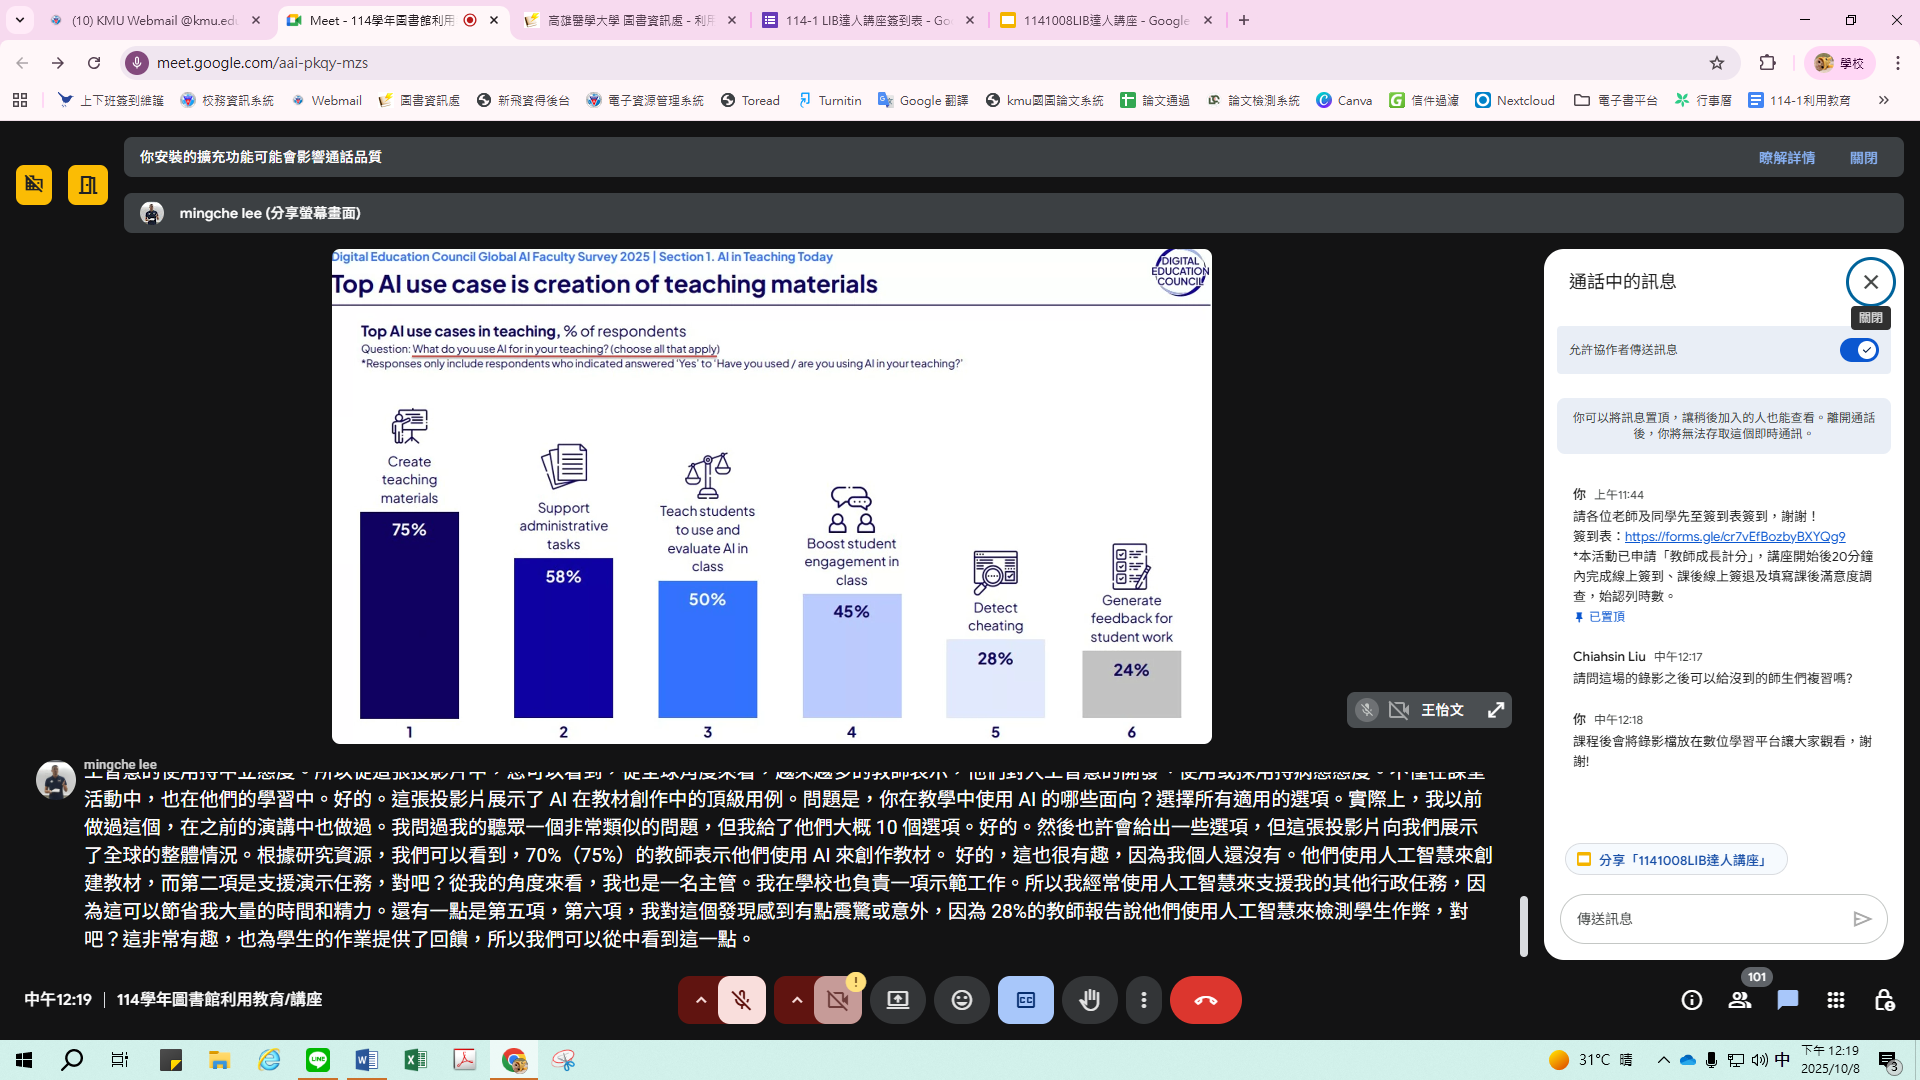The width and height of the screenshot is (1920, 1080).
Task: Unmute the microphone button
Action: pyautogui.click(x=741, y=1000)
